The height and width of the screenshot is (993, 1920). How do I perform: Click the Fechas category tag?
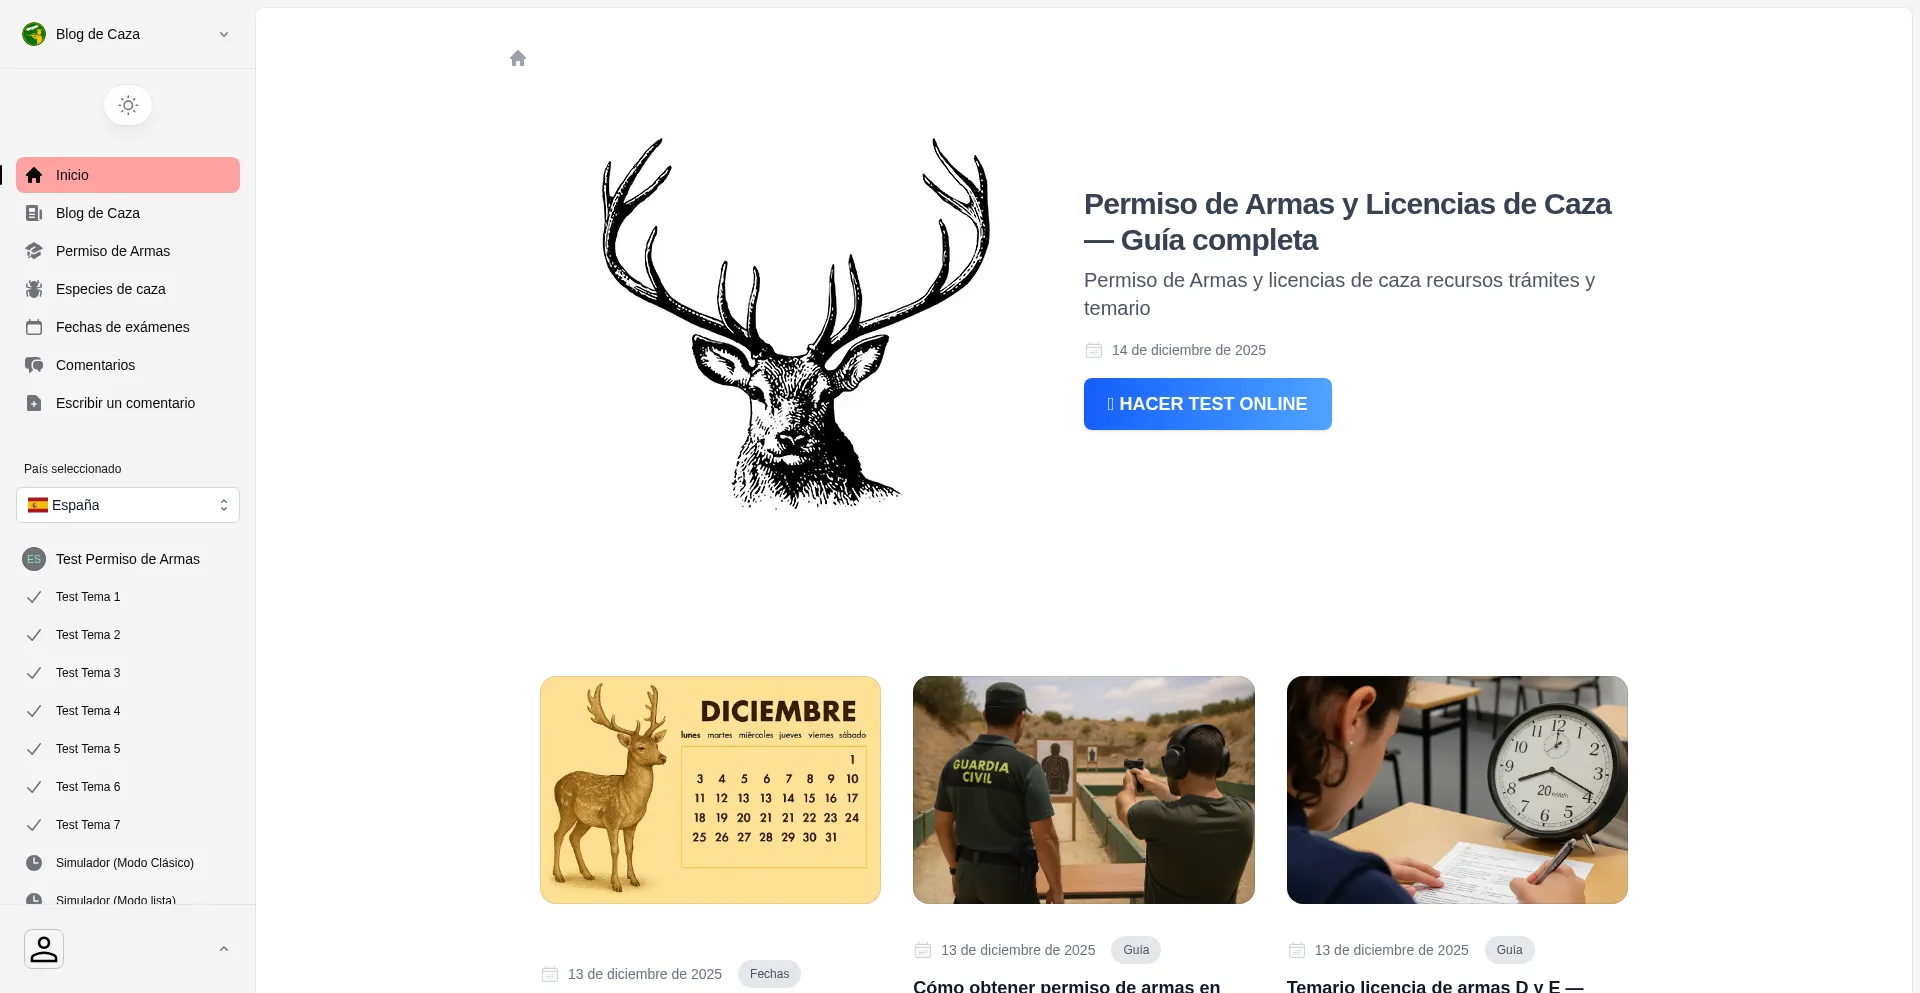(769, 974)
